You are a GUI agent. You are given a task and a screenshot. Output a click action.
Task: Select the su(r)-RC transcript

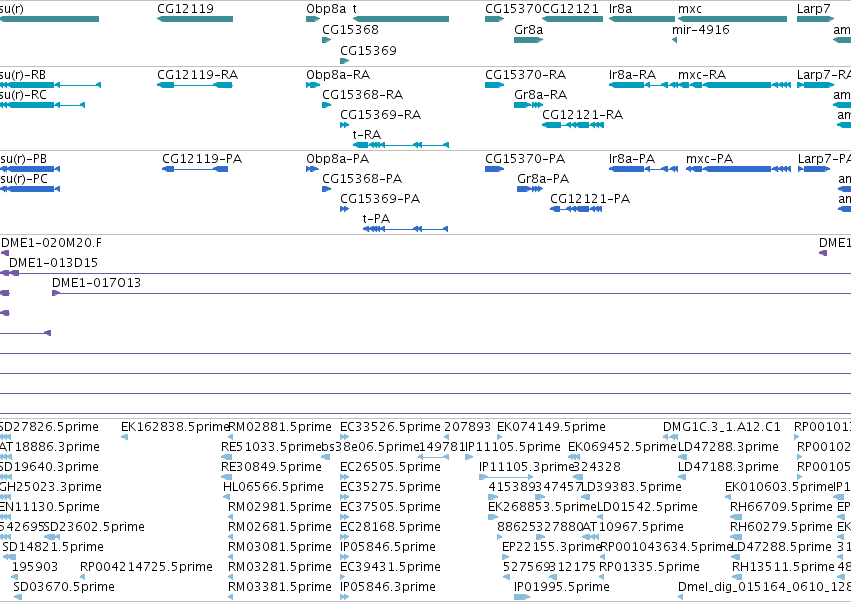point(42,105)
